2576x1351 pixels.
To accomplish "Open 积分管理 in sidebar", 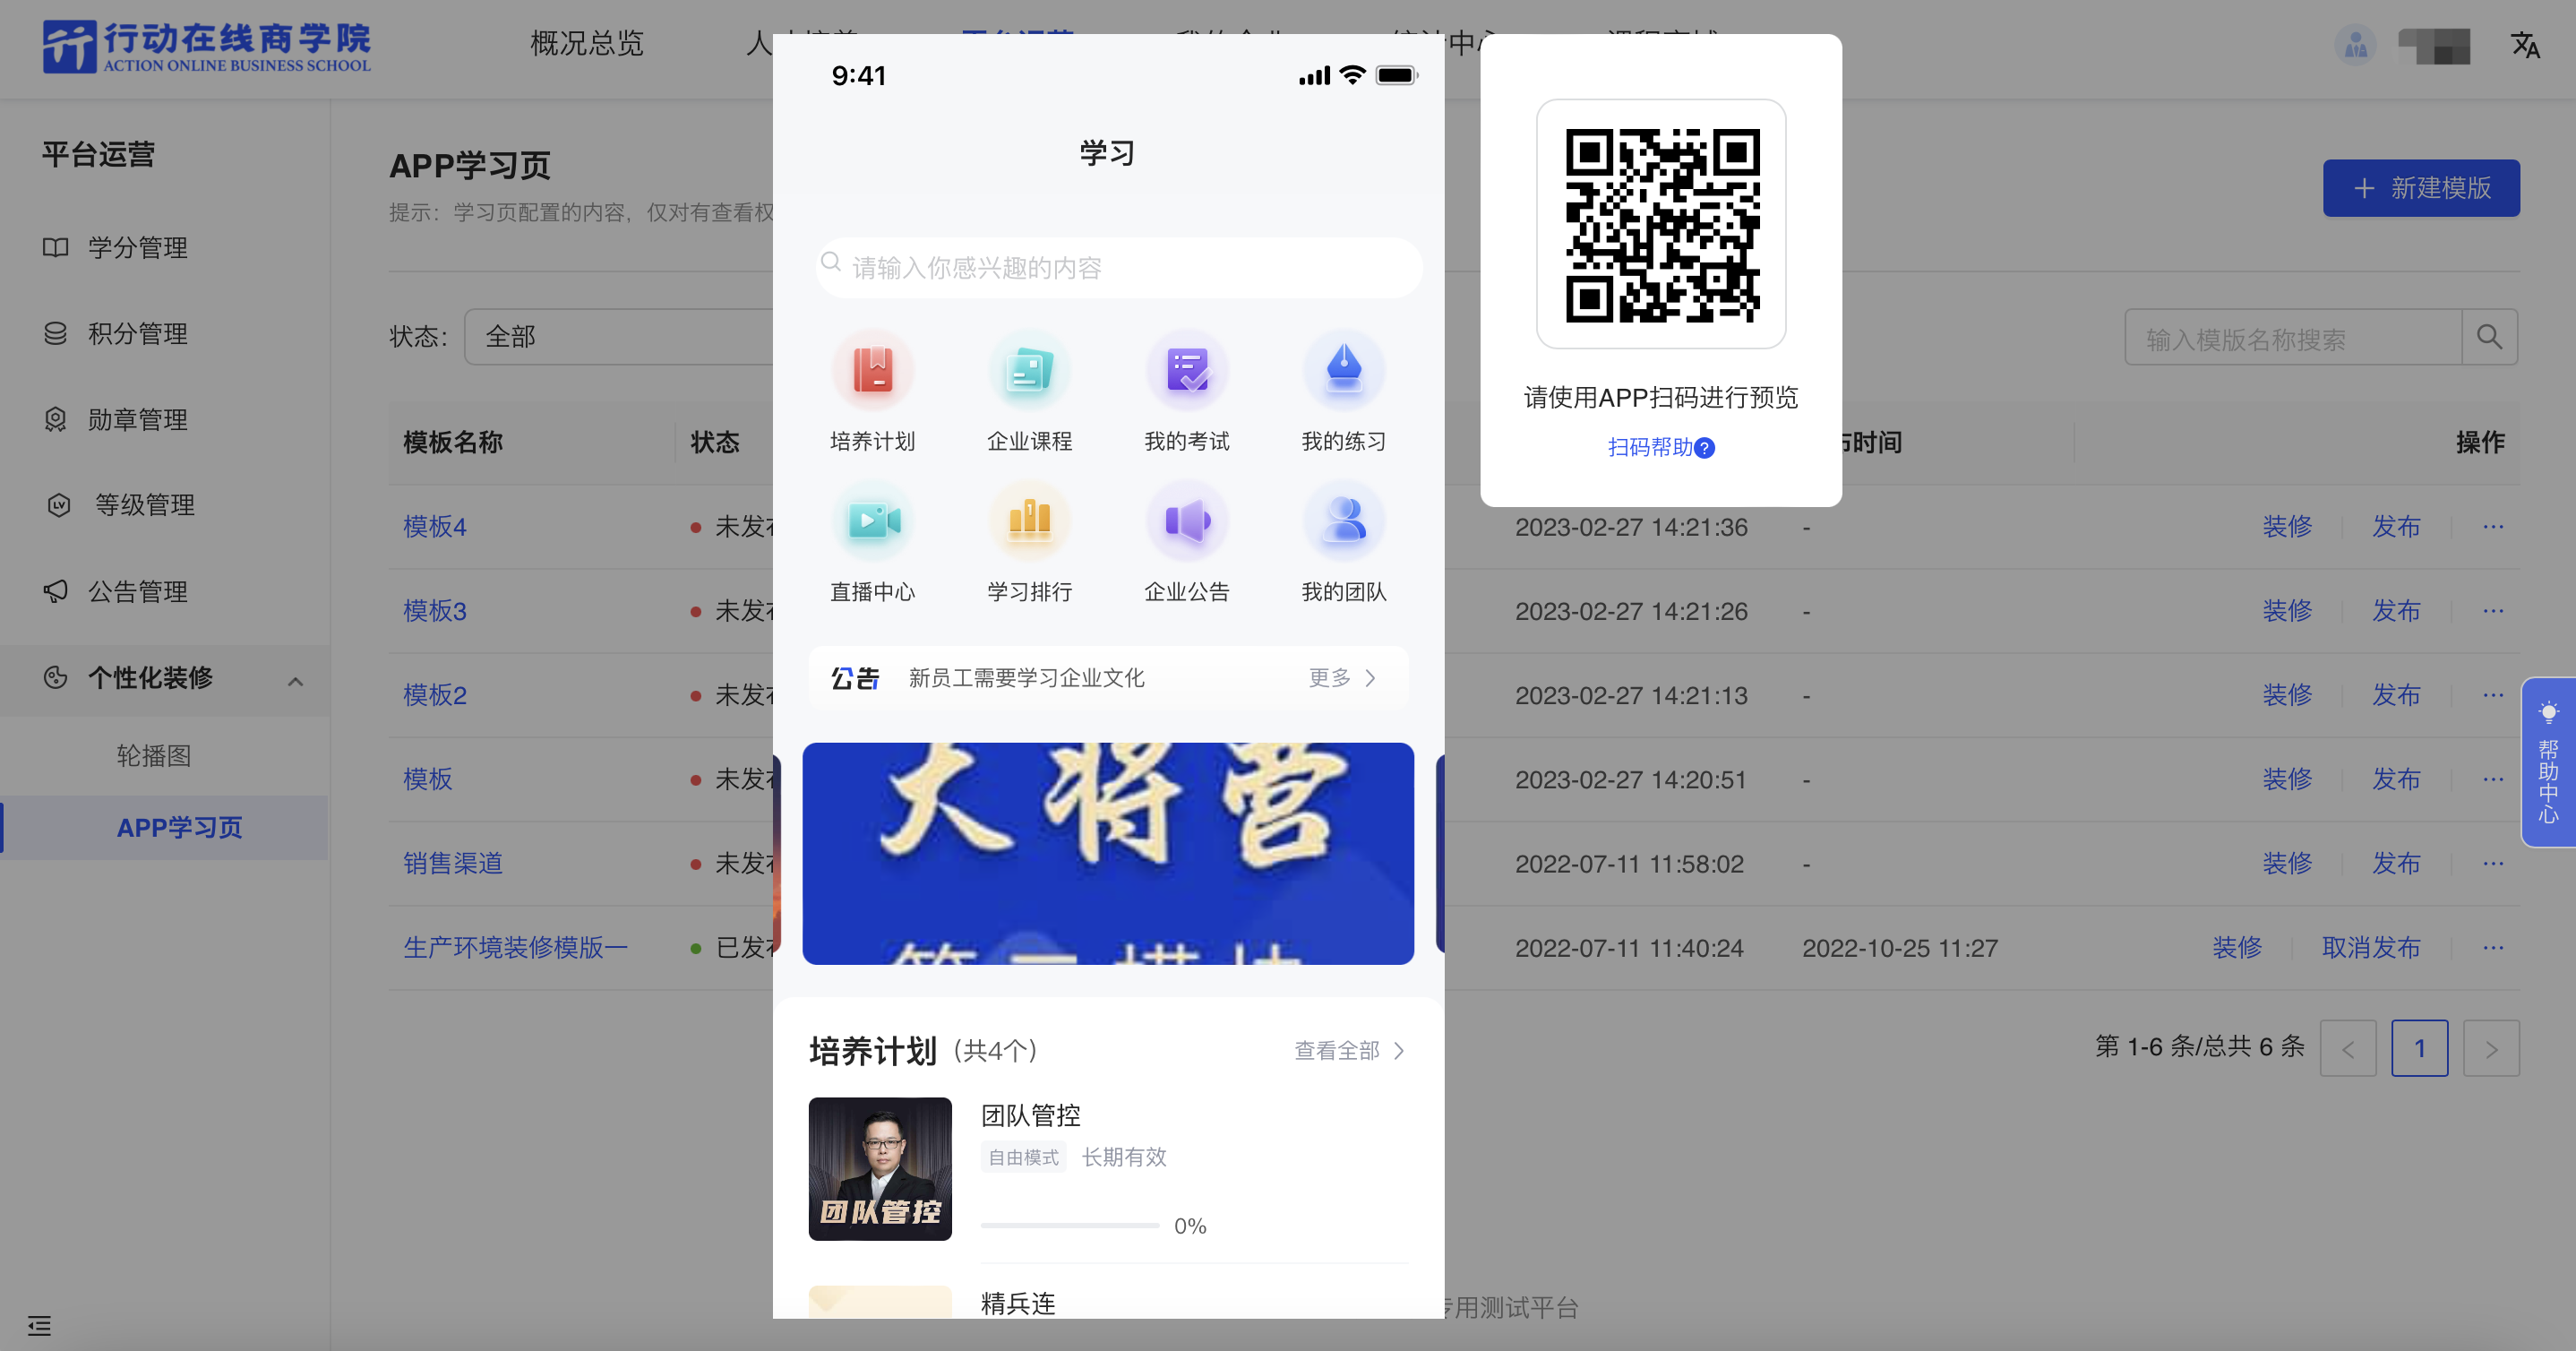I will tap(137, 334).
